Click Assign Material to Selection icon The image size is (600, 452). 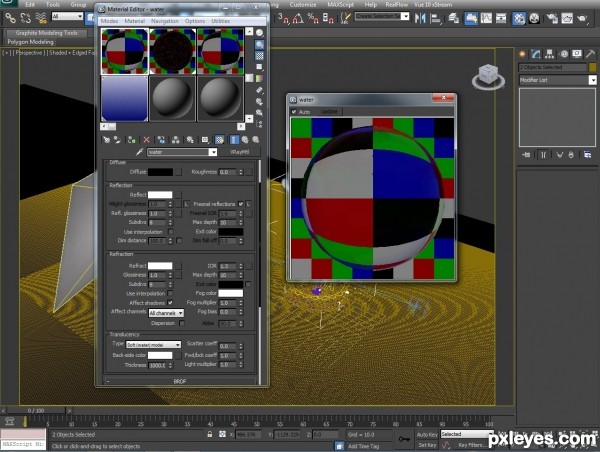pos(131,140)
